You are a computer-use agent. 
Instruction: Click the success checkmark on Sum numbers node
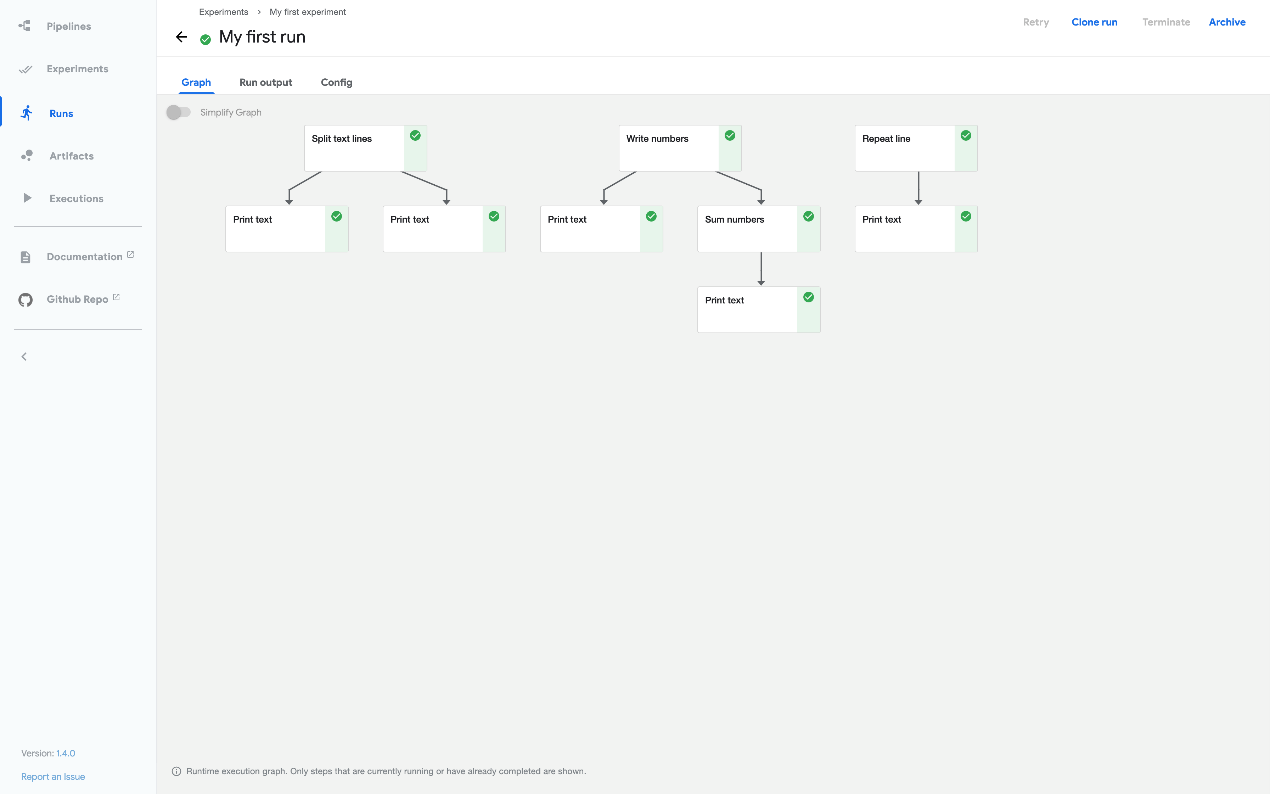coord(808,215)
